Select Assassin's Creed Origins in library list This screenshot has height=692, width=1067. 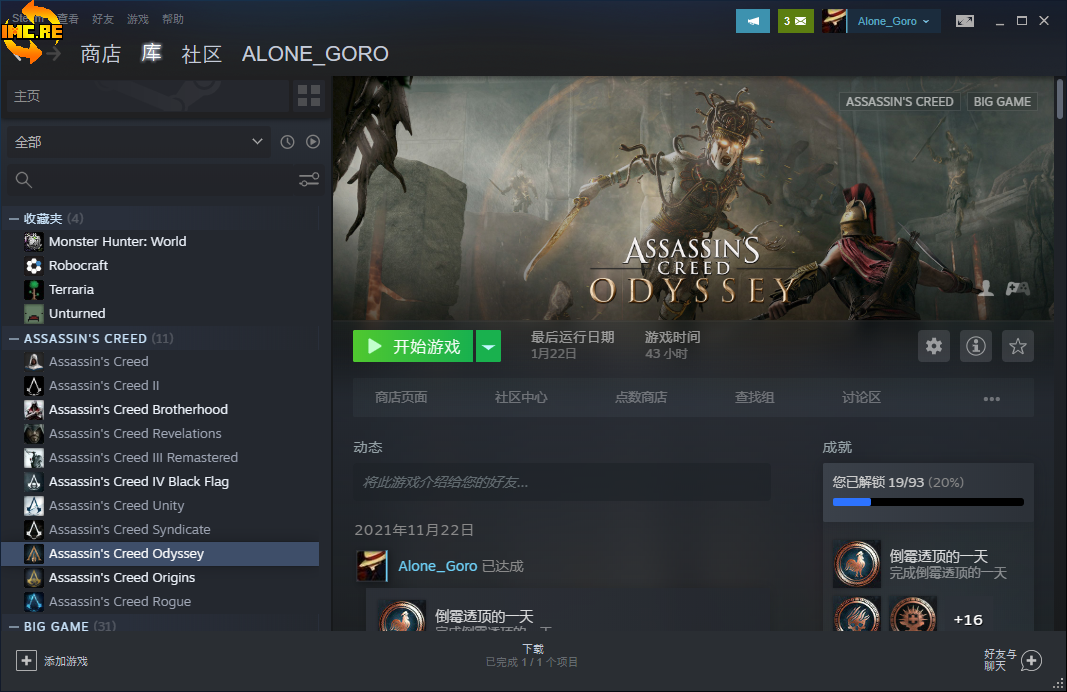(121, 578)
